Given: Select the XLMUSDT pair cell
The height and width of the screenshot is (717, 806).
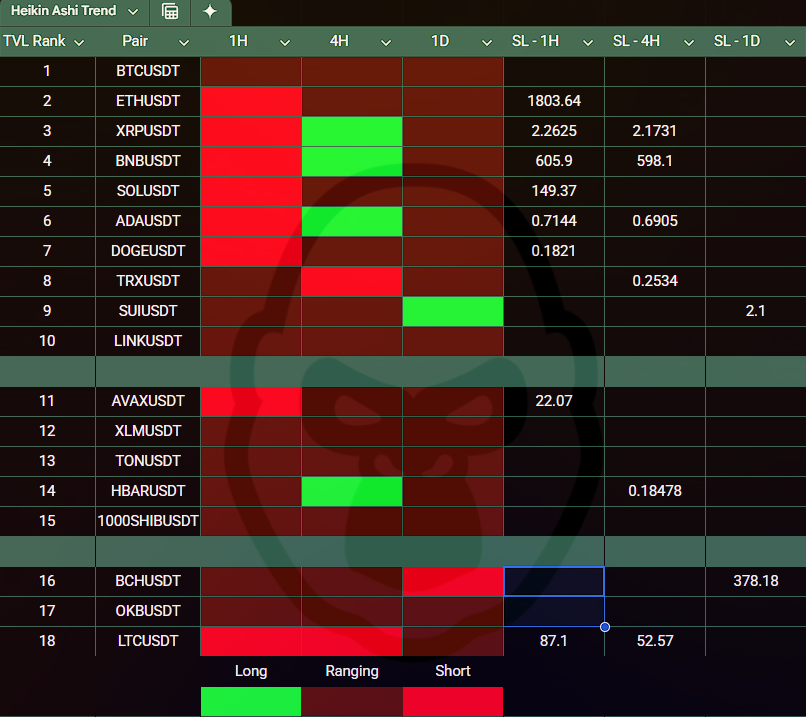Looking at the screenshot, I should (x=148, y=431).
